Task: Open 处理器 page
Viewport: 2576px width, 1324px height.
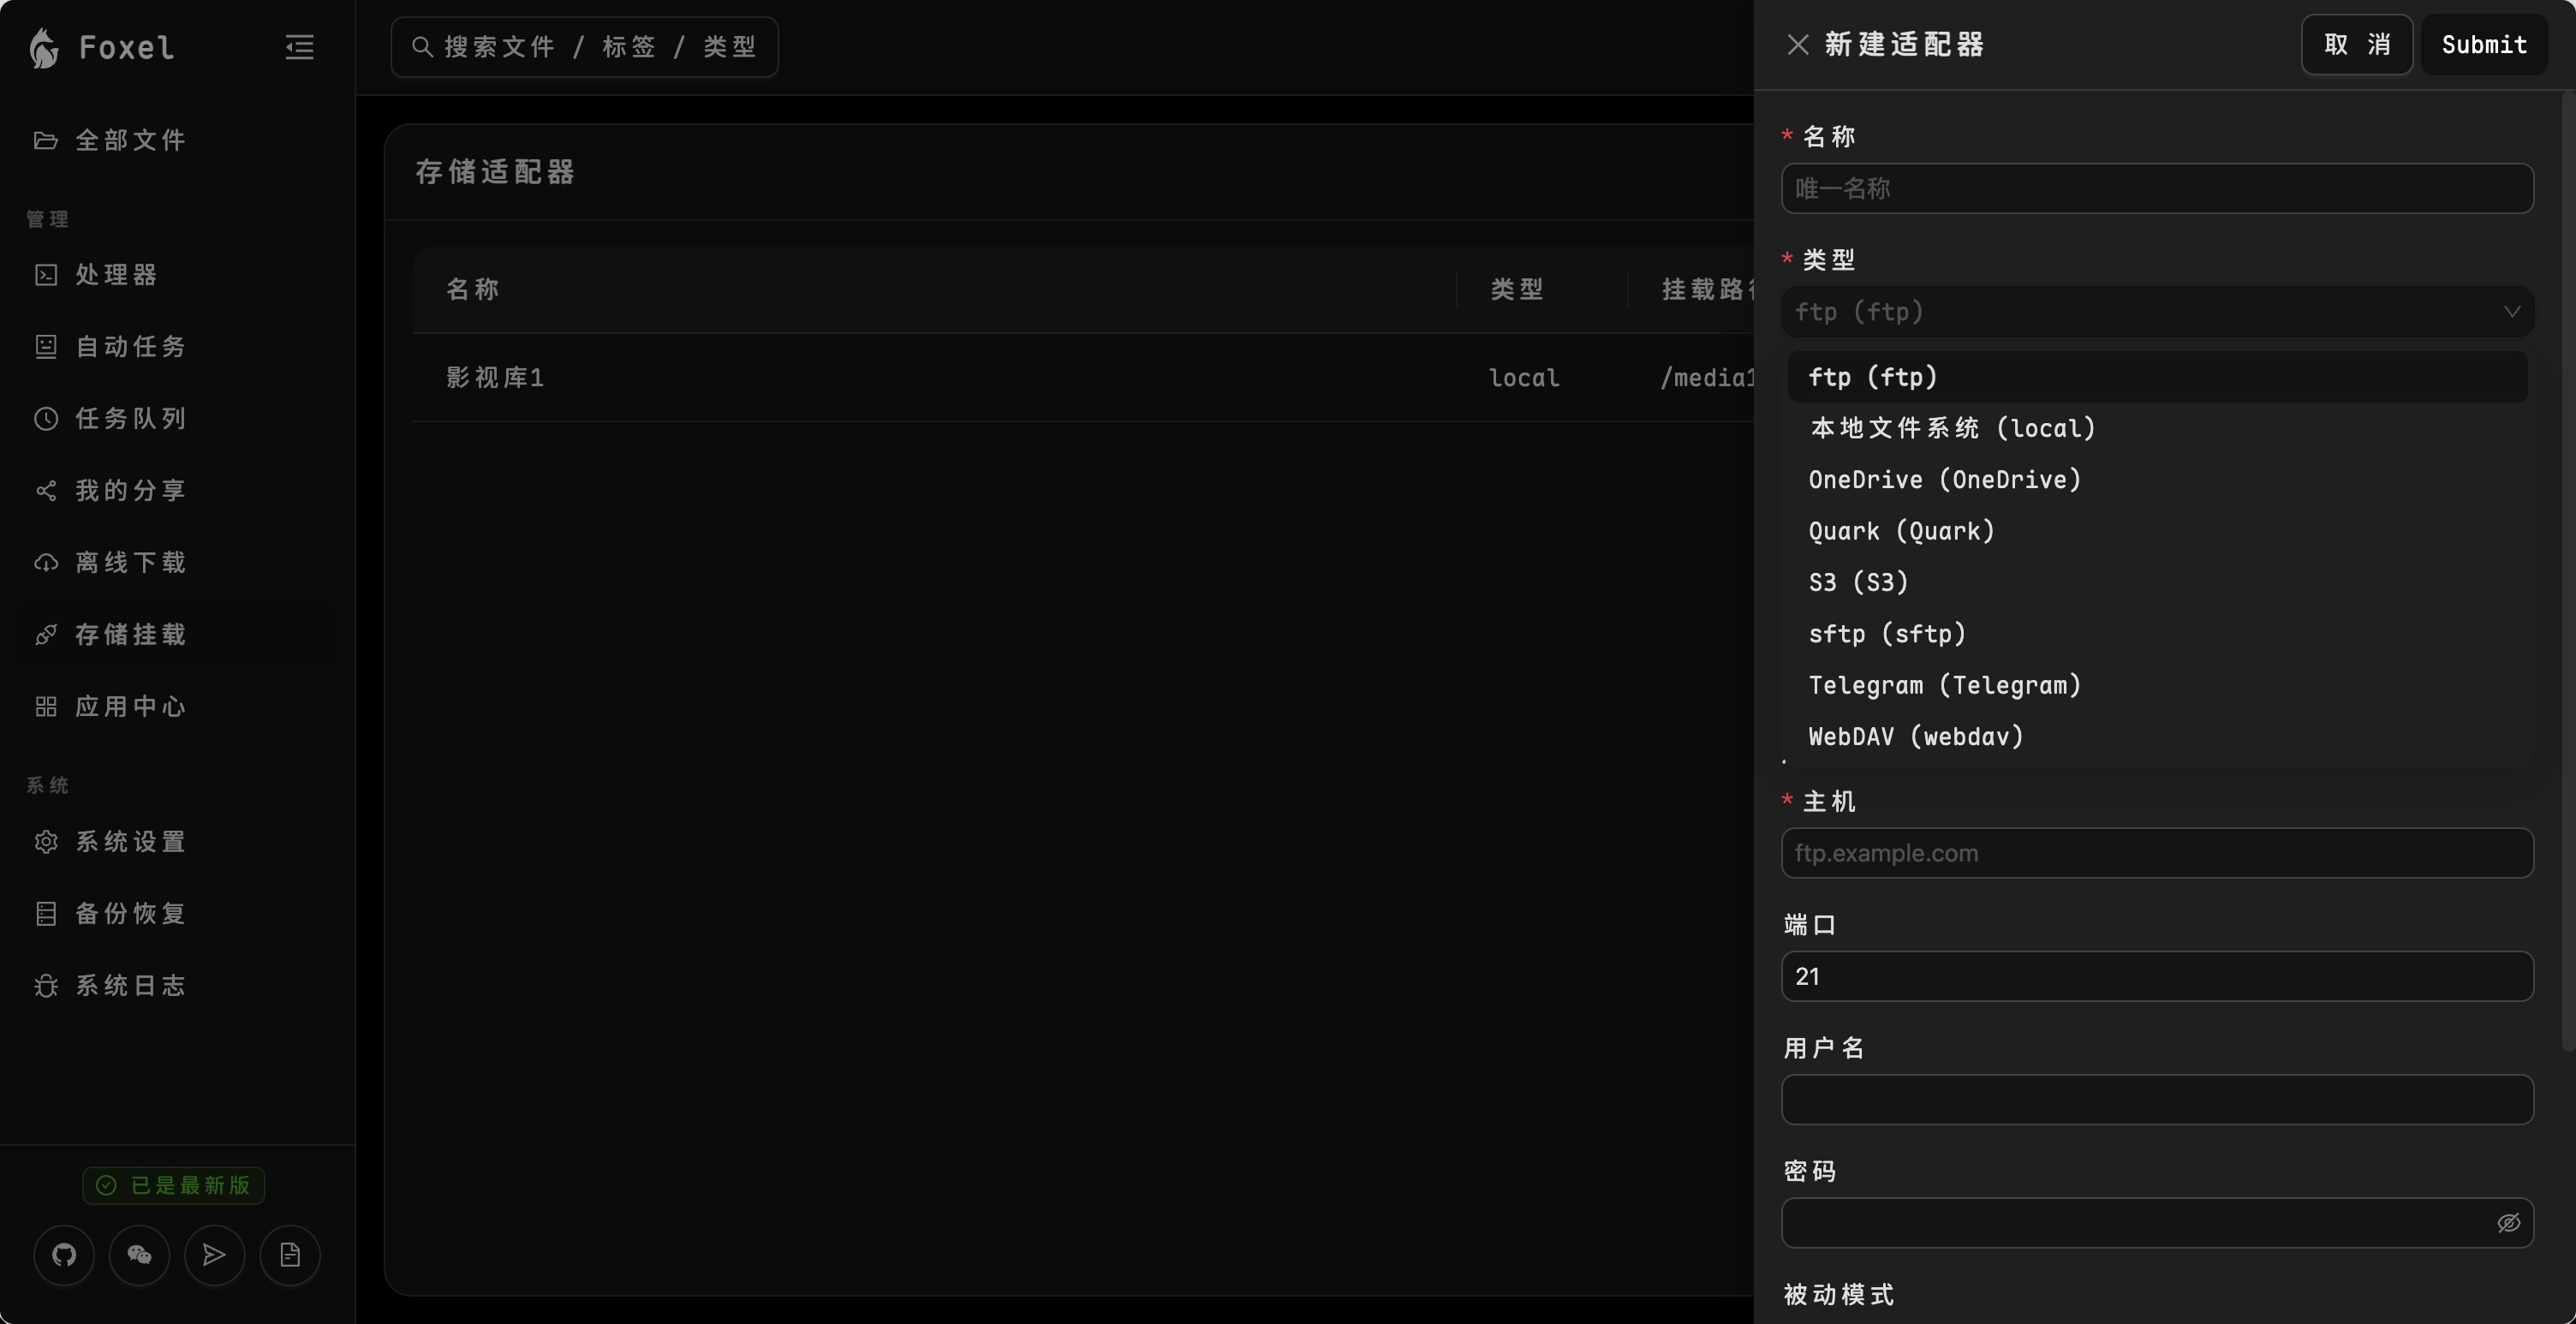Action: point(178,275)
